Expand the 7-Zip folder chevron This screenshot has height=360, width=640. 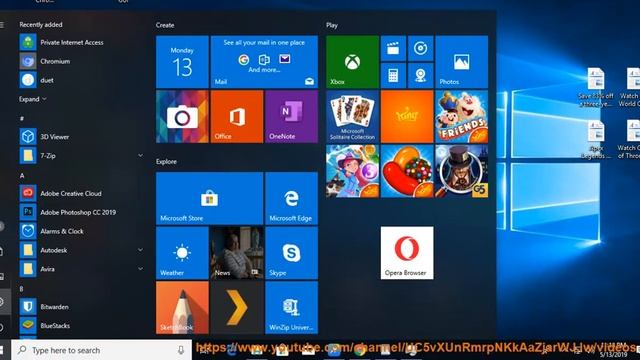[140, 156]
